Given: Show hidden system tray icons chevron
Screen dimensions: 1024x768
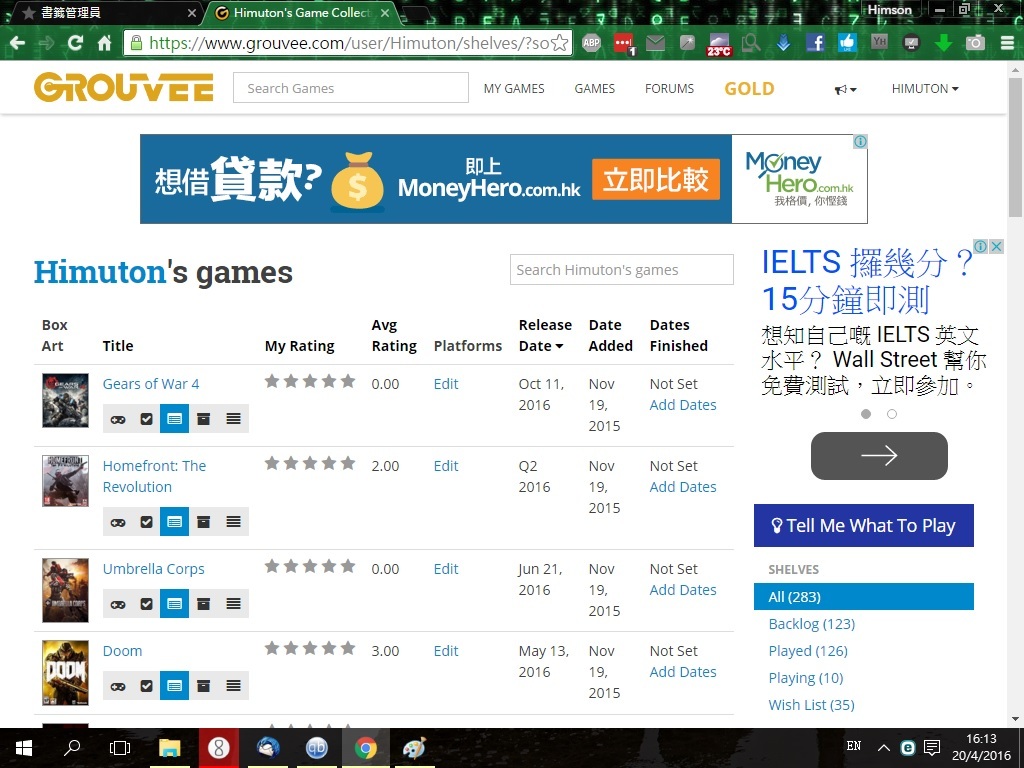Looking at the screenshot, I should pyautogui.click(x=884, y=747).
